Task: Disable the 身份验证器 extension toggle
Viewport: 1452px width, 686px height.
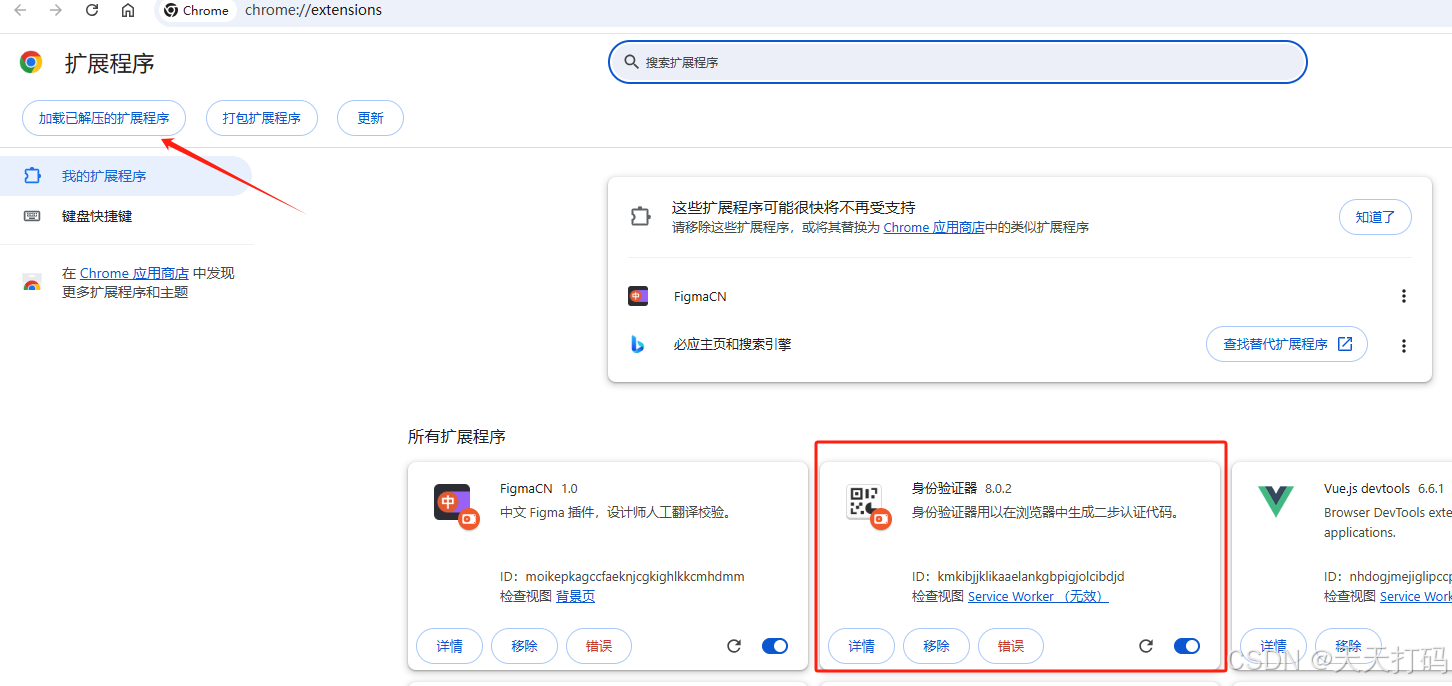Action: tap(1187, 646)
